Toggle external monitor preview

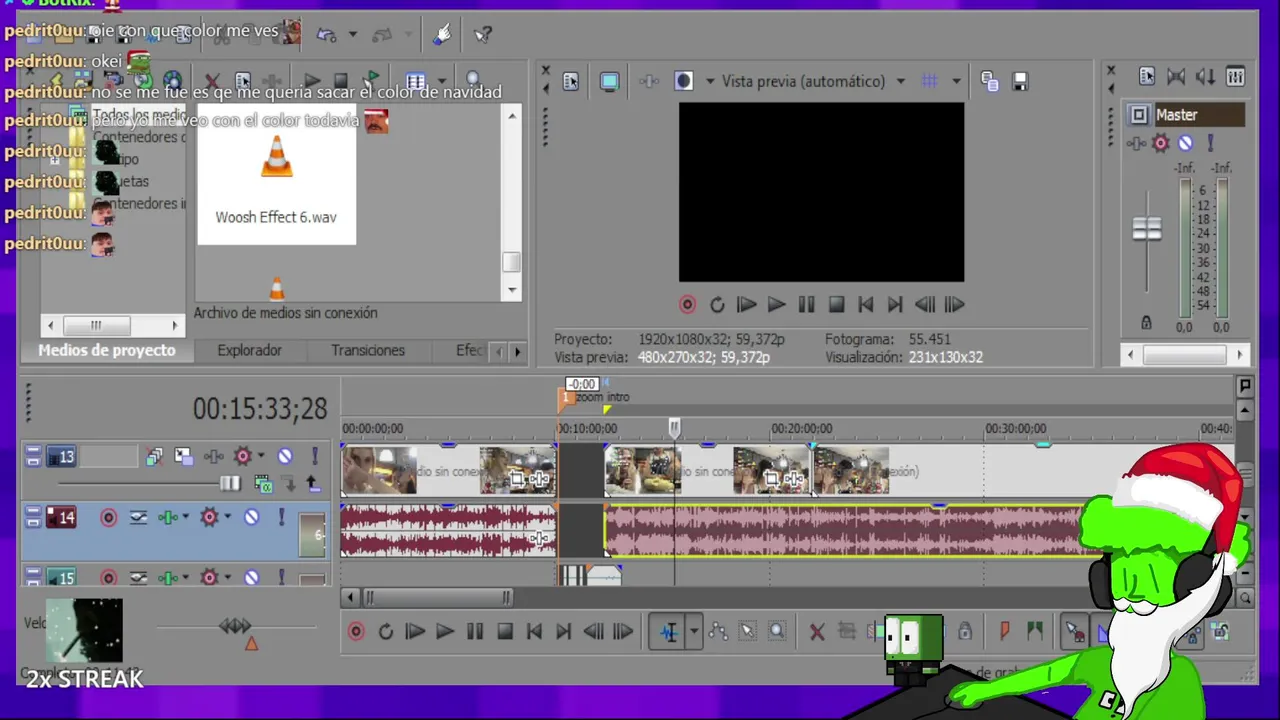pyautogui.click(x=609, y=82)
